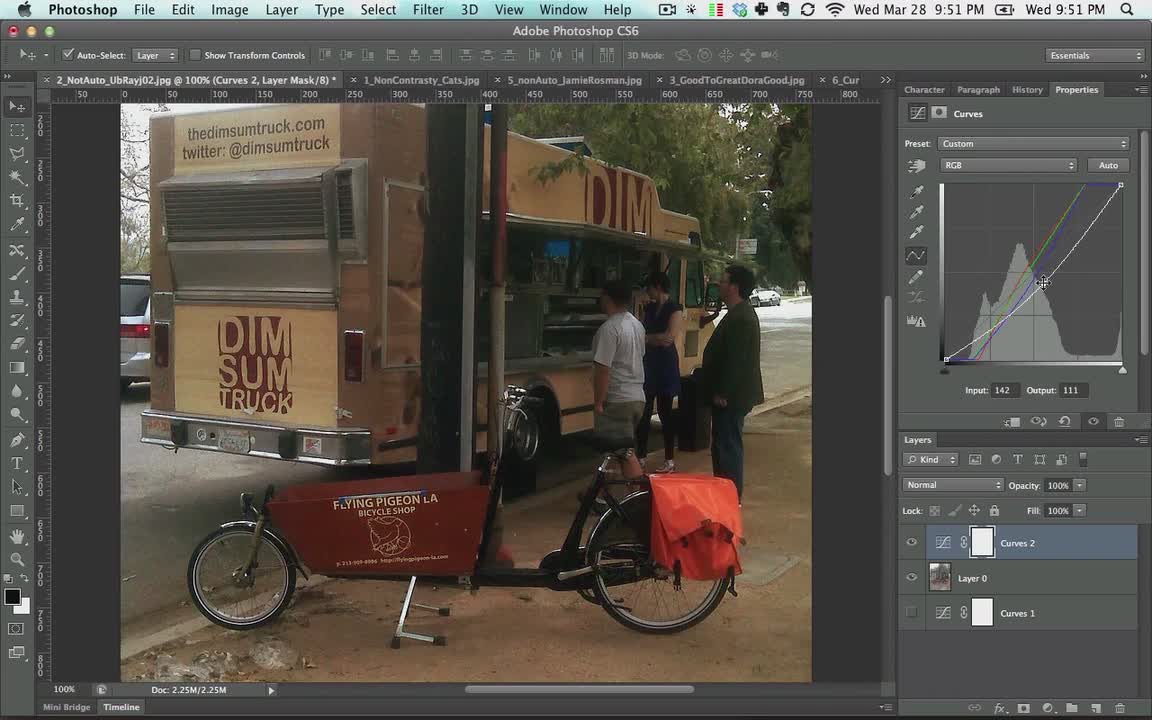This screenshot has width=1152, height=720.
Task: Select the Polygonal Lasso tool
Action: pyautogui.click(x=17, y=154)
